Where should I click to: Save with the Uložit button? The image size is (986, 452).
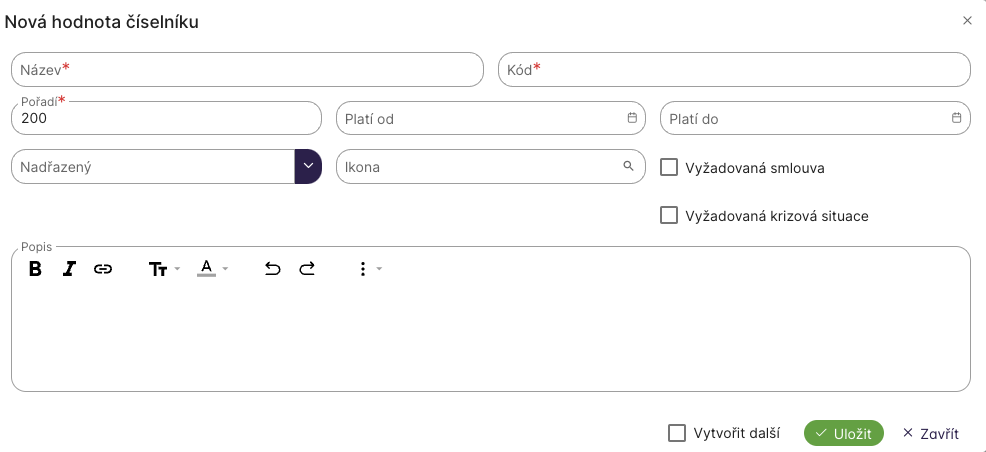[x=843, y=433]
